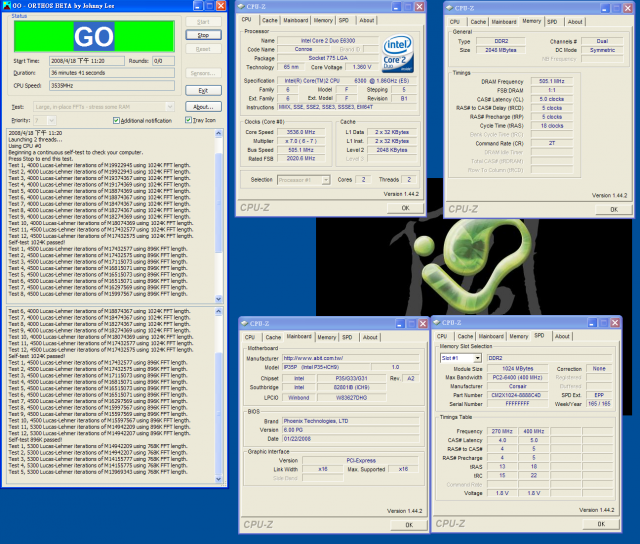This screenshot has width=640, height=544.
Task: Close the CPU-Z CPU tab window
Action: (419, 7)
